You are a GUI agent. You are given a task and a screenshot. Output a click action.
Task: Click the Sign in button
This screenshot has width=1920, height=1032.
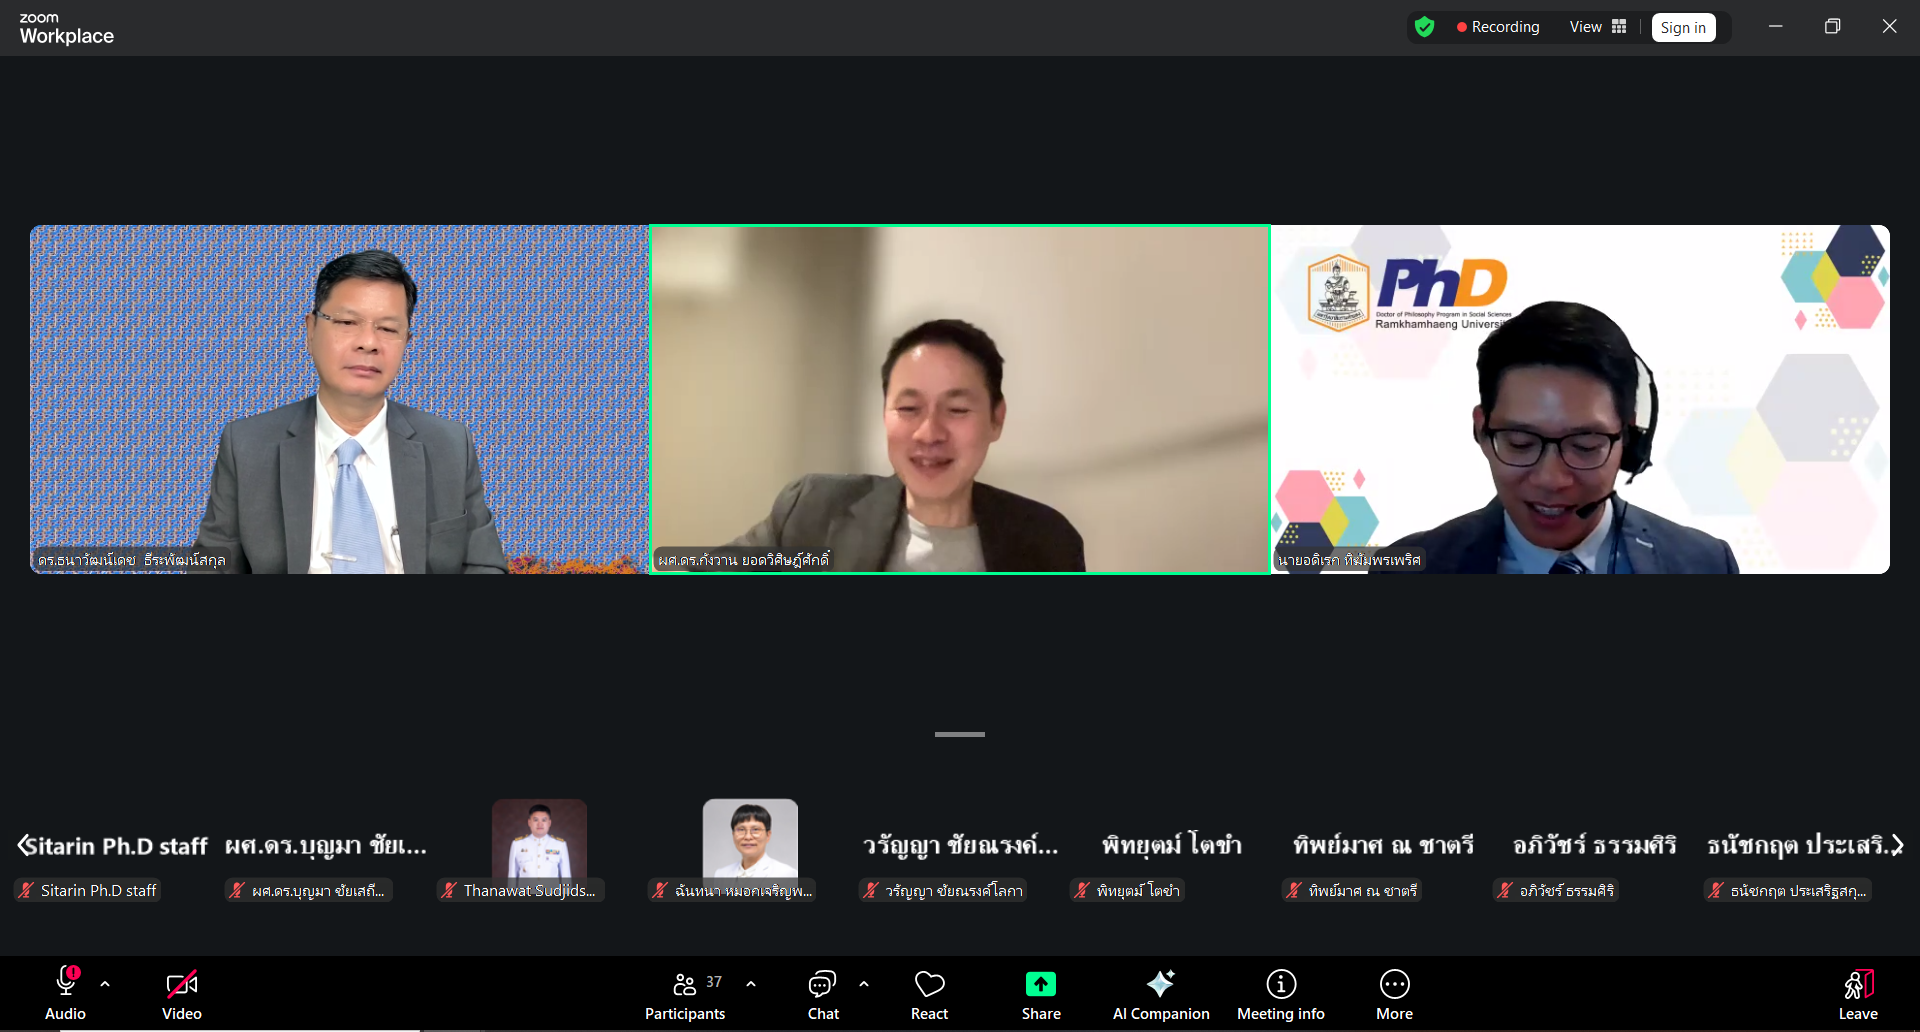coord(1683,28)
